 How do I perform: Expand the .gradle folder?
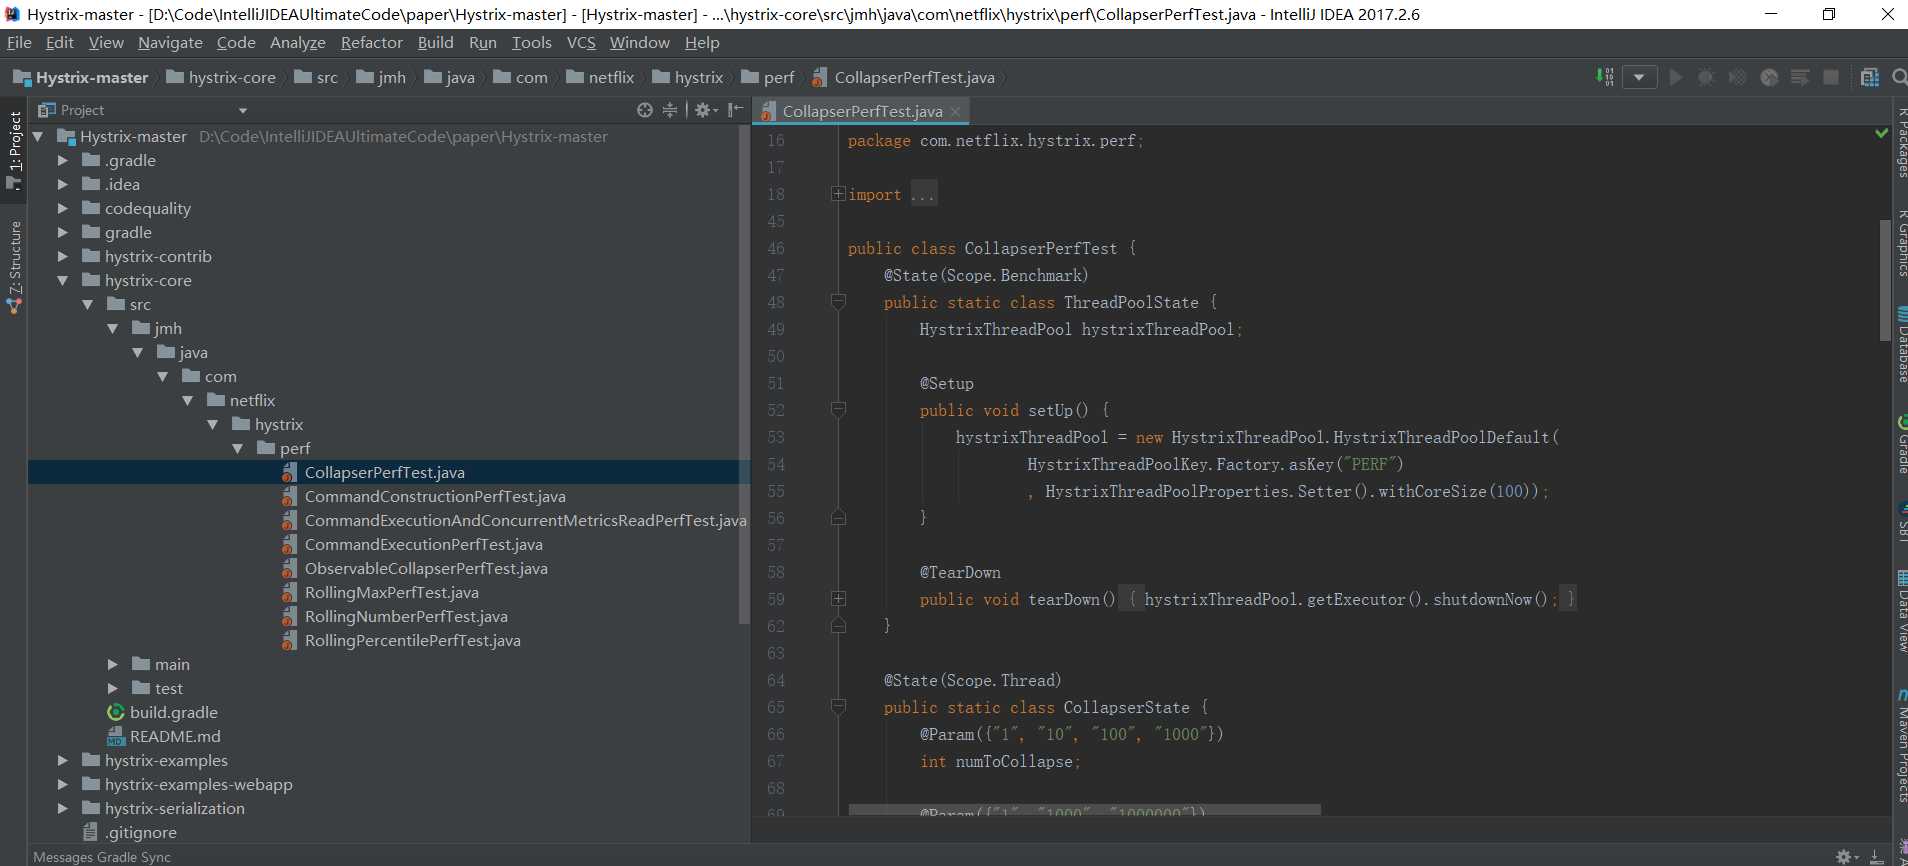tap(63, 160)
